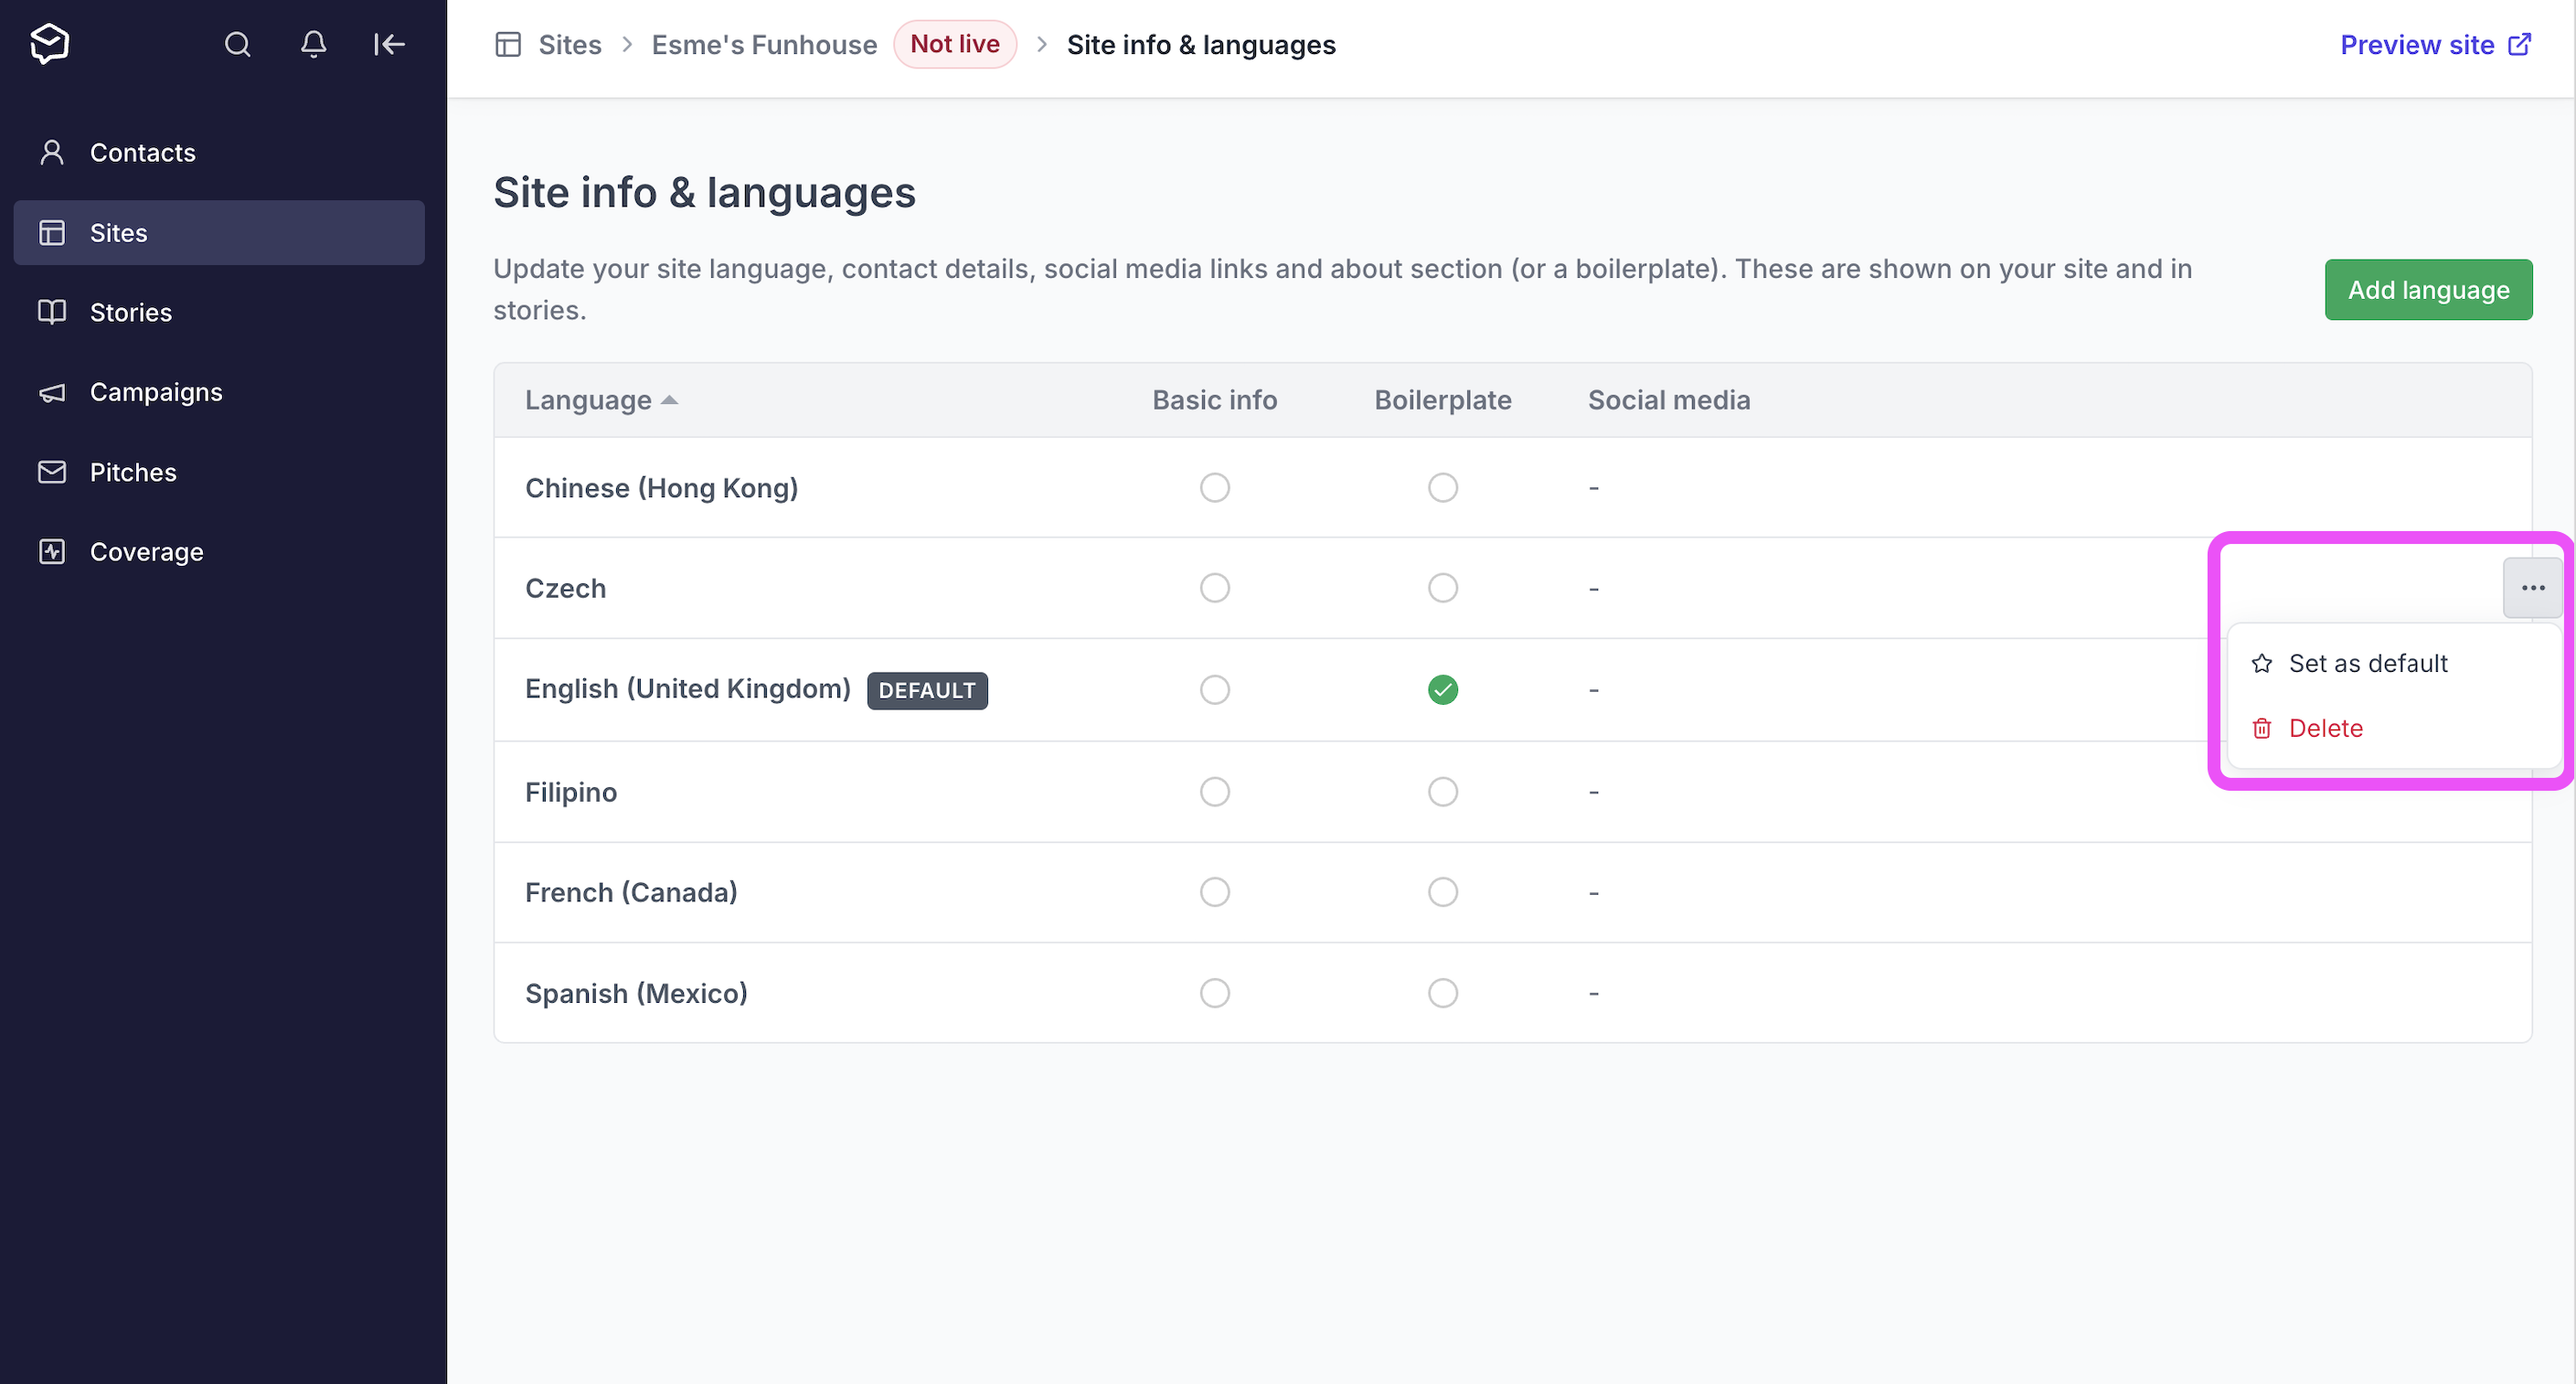Go to Contacts in sidebar
Image resolution: width=2576 pixels, height=1384 pixels.
tap(219, 152)
